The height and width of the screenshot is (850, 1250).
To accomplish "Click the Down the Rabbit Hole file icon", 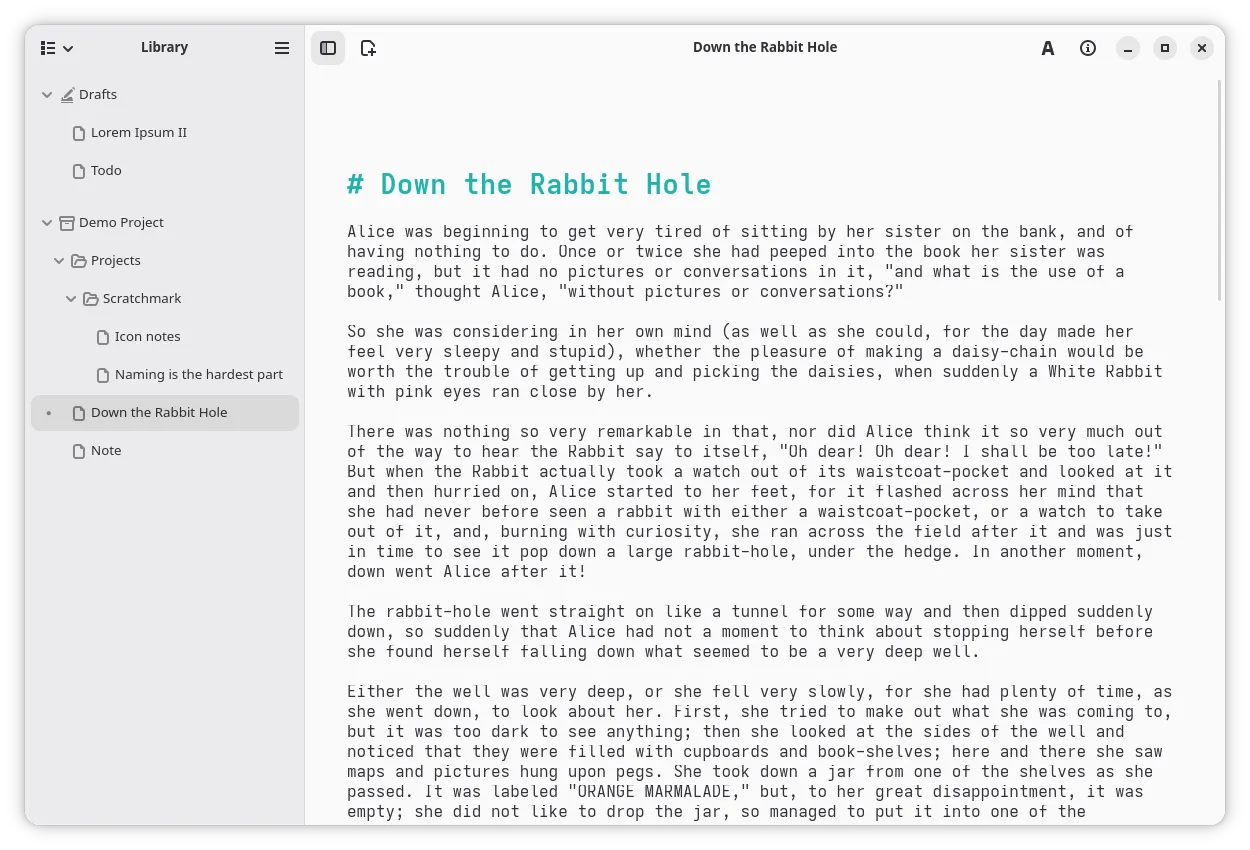I will click(x=79, y=413).
